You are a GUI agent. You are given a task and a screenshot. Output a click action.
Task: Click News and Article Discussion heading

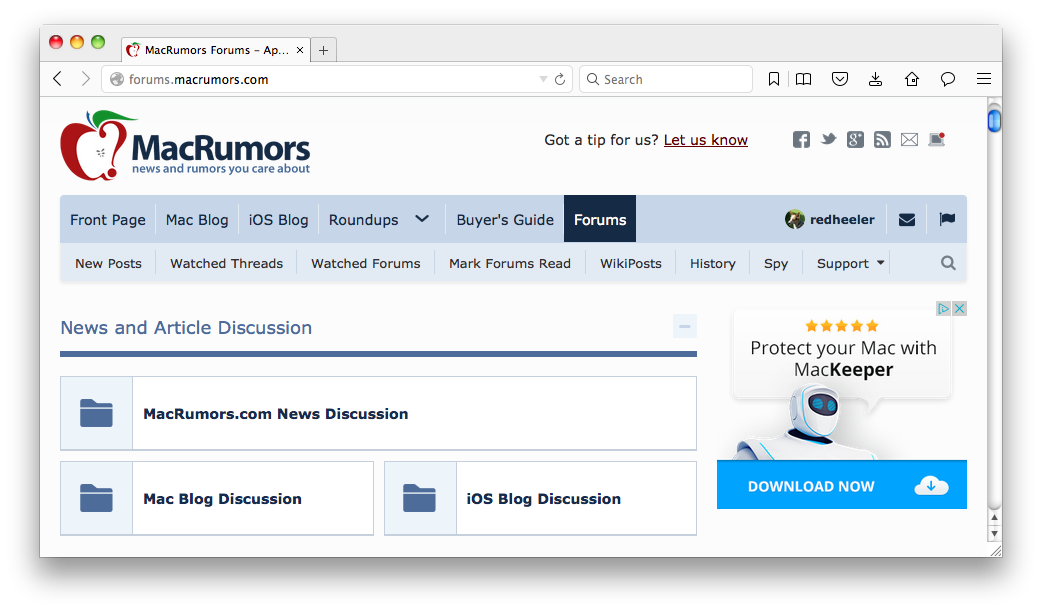186,327
